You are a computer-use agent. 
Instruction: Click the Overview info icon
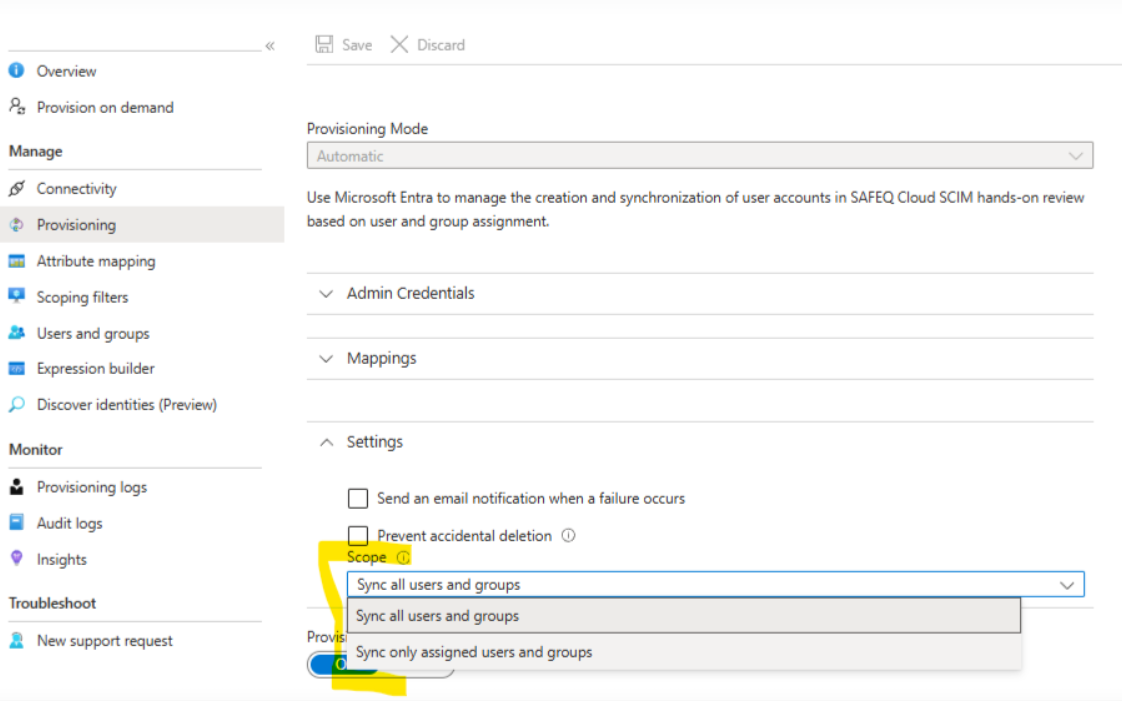pyautogui.click(x=16, y=70)
